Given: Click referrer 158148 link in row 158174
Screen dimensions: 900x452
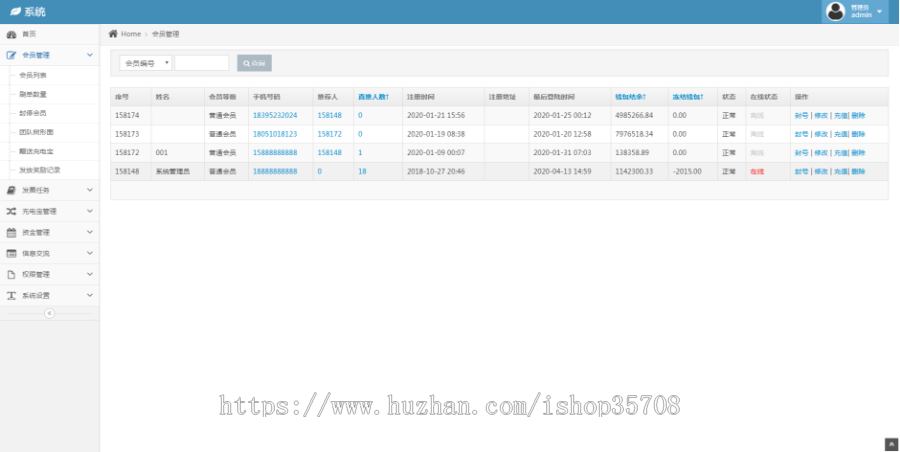Looking at the screenshot, I should 329,115.
